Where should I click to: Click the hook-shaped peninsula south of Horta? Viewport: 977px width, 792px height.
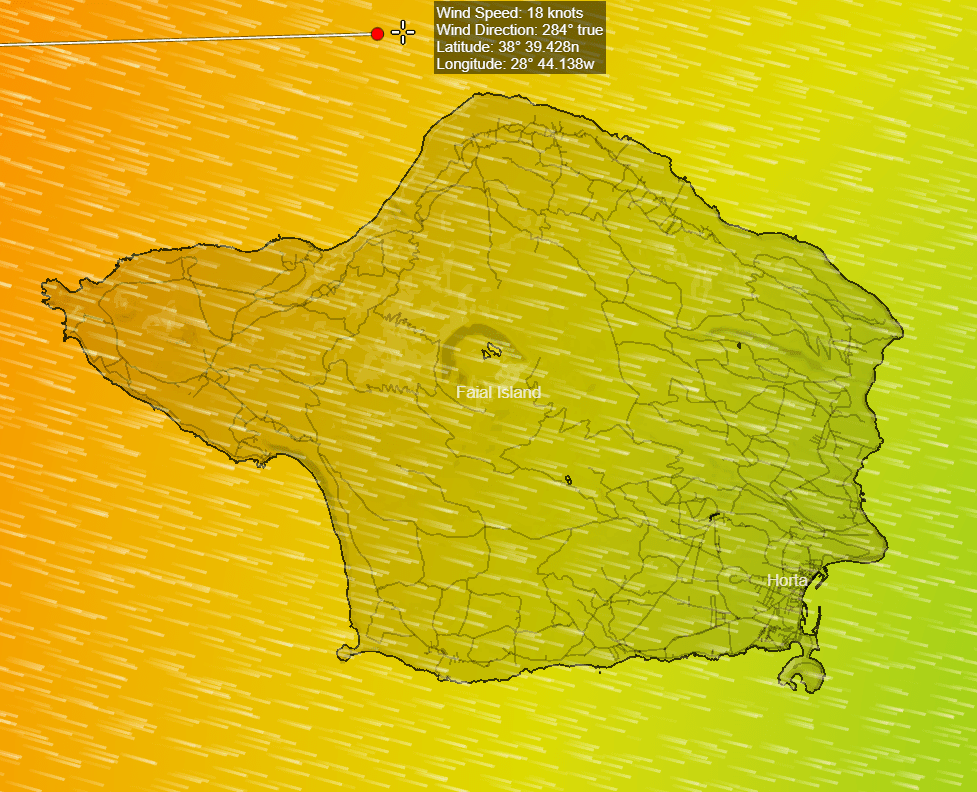click(x=801, y=674)
